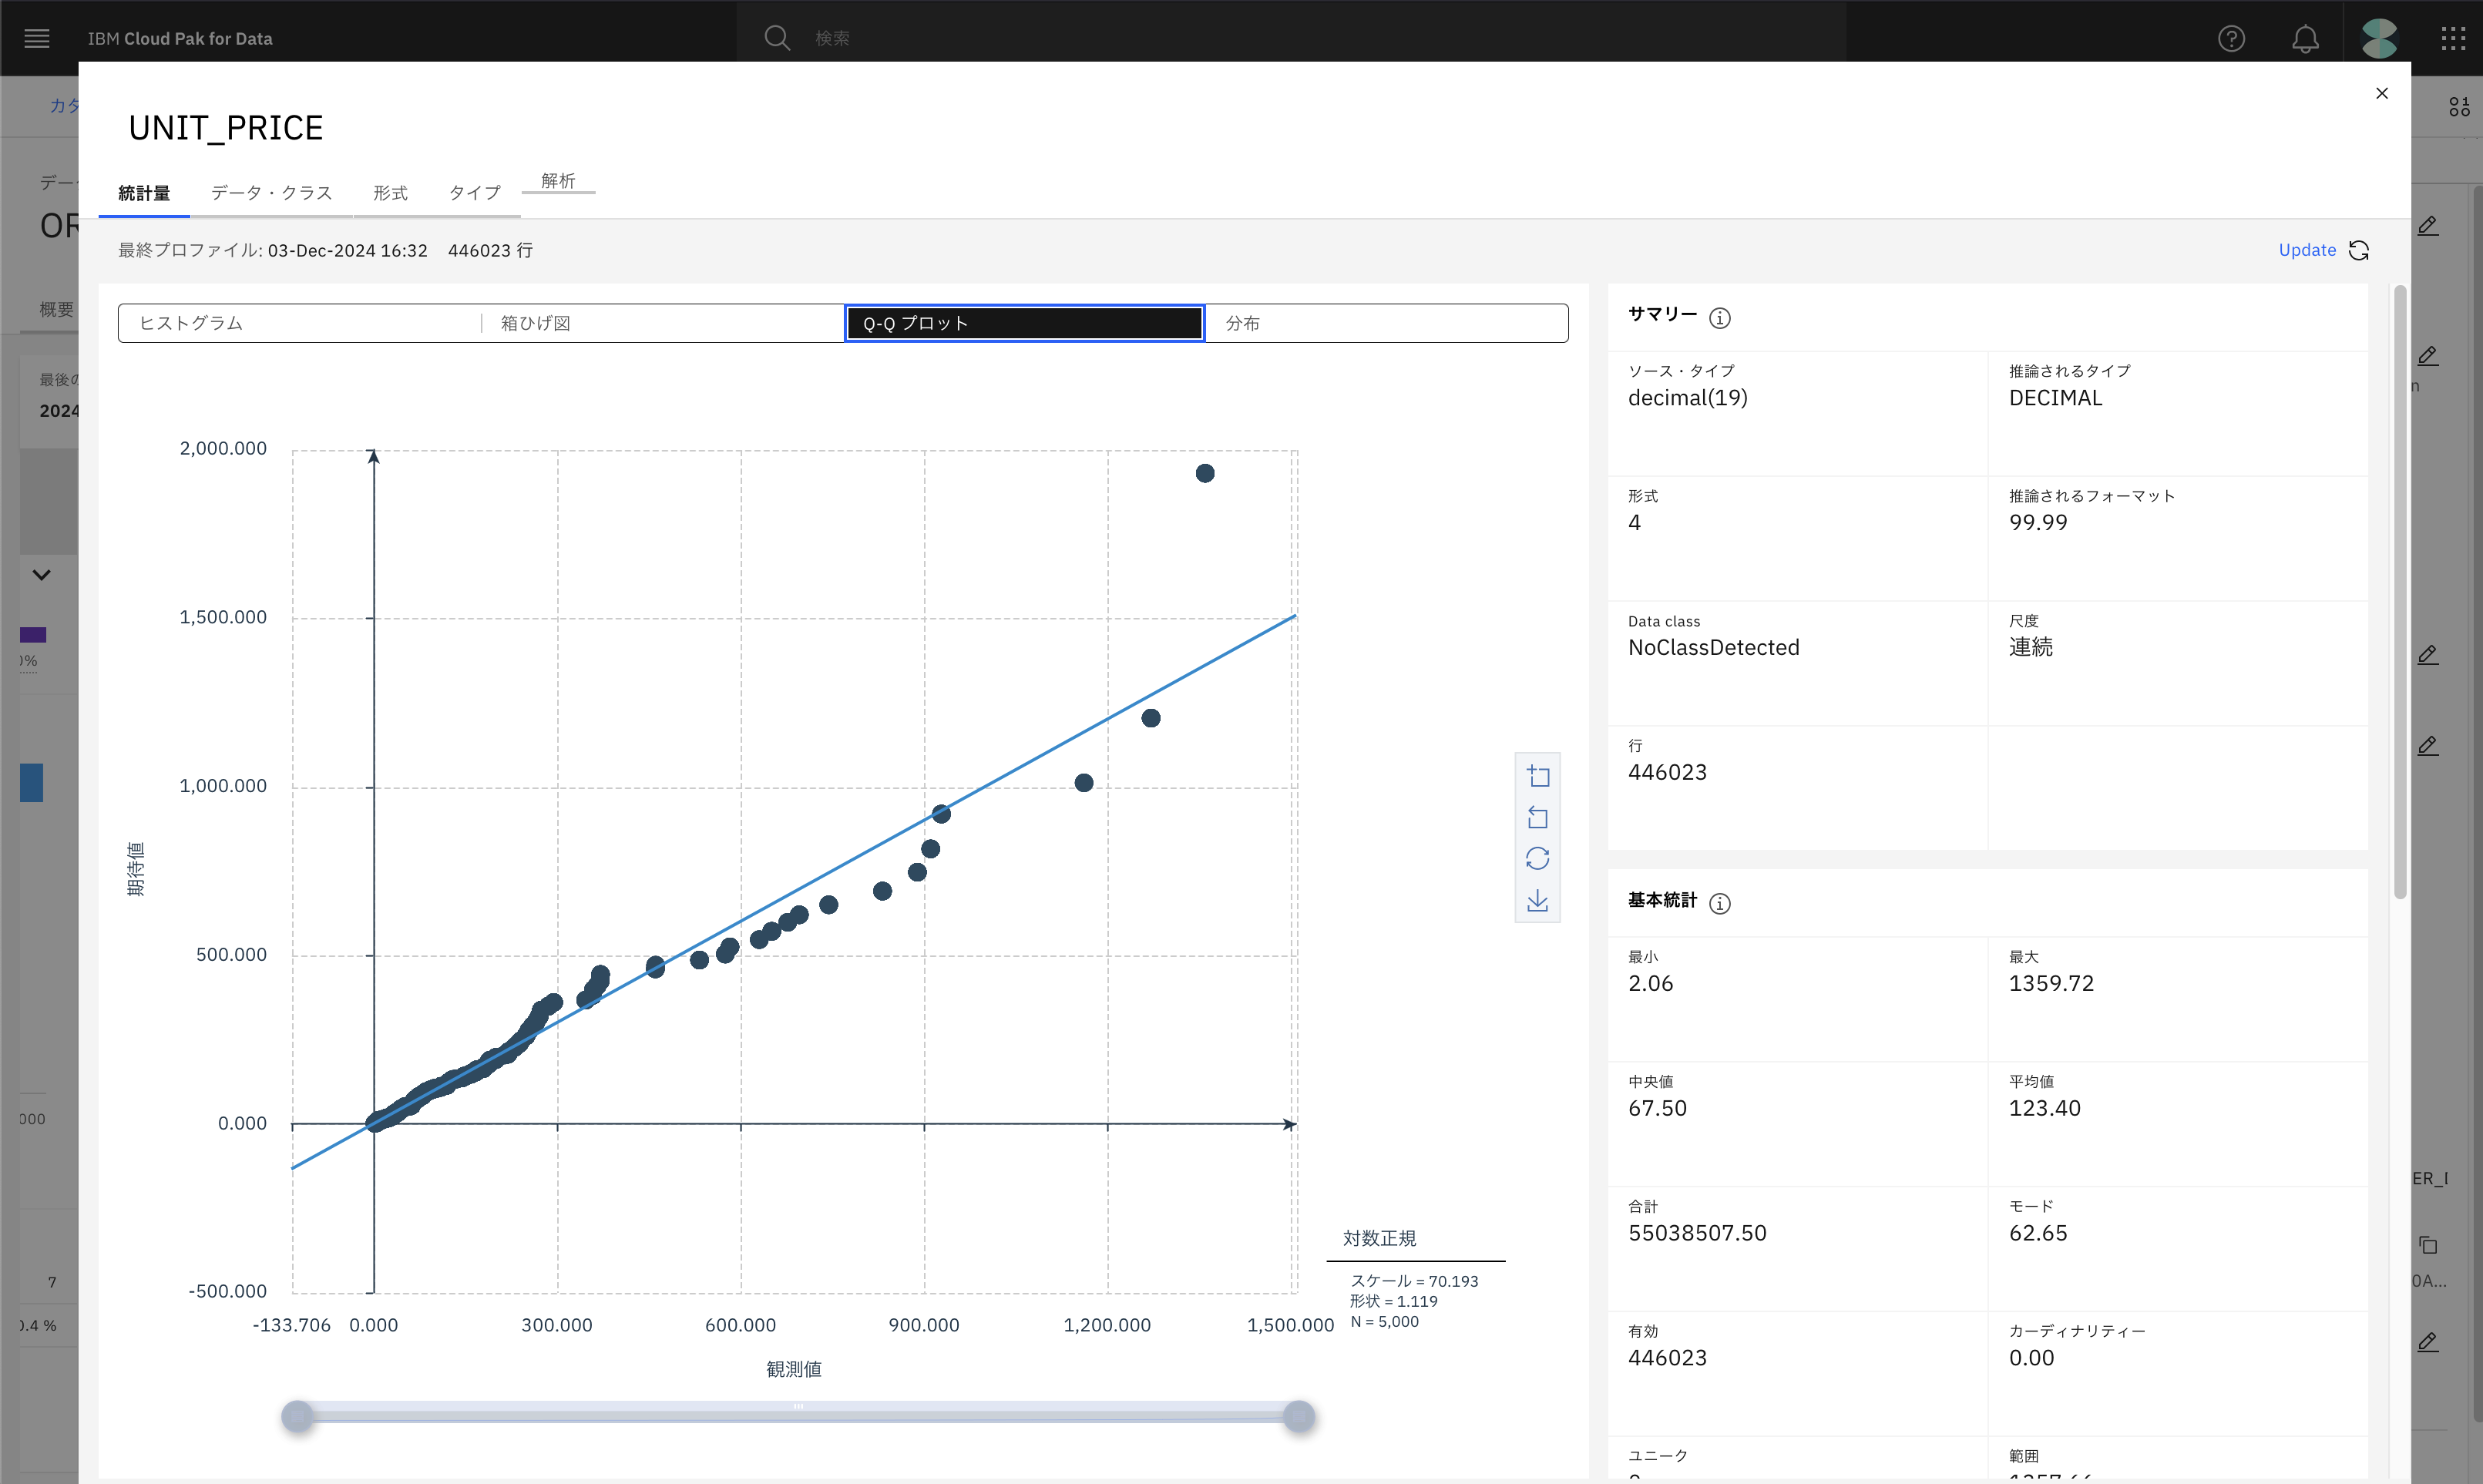Show info for サマリー section
2483x1484 pixels.
tap(1720, 318)
